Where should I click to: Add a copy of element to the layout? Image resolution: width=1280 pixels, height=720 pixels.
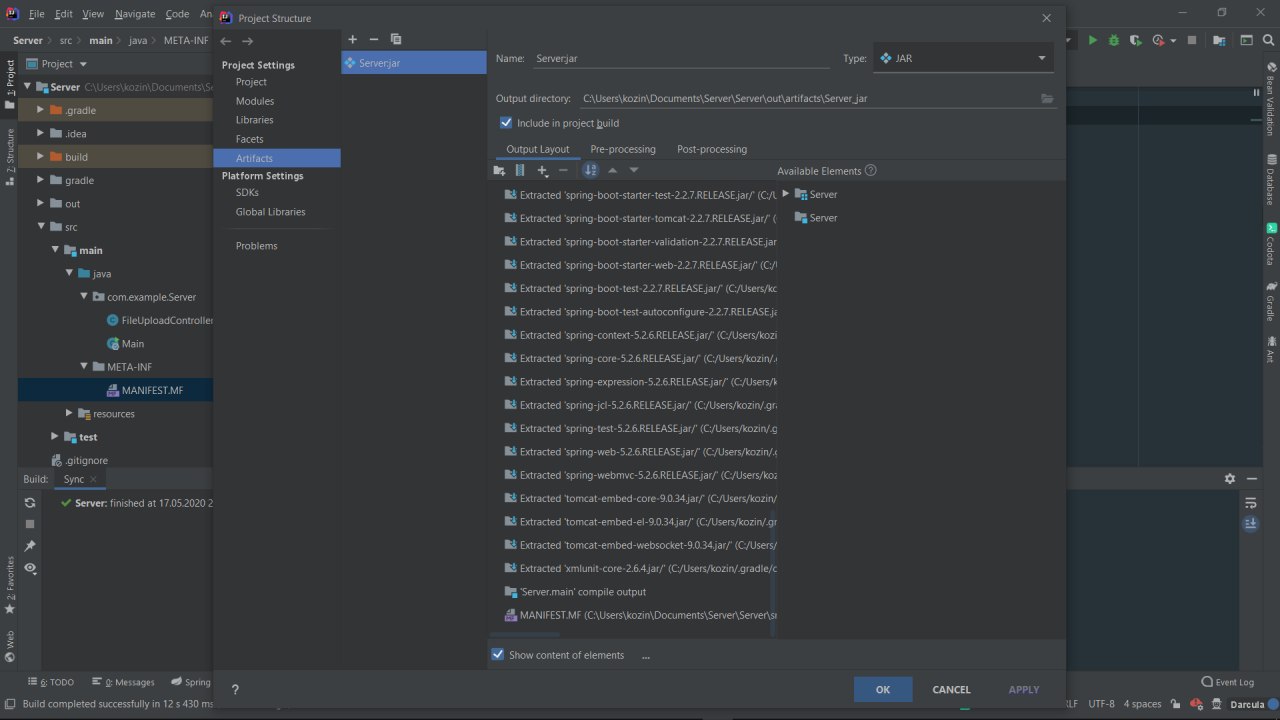(x=543, y=170)
